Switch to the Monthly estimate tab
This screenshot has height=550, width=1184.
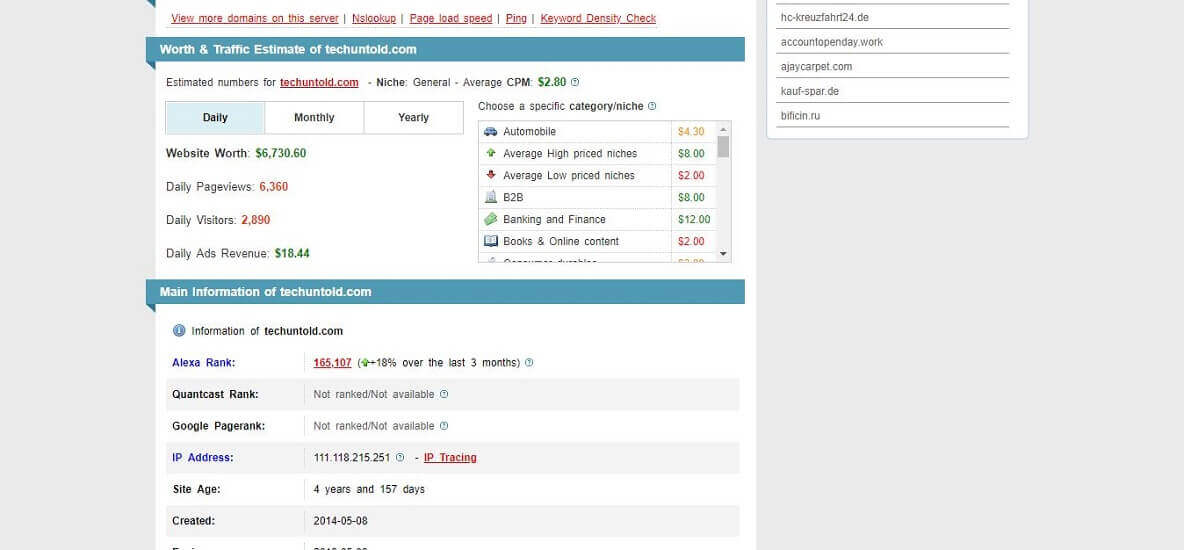[314, 118]
